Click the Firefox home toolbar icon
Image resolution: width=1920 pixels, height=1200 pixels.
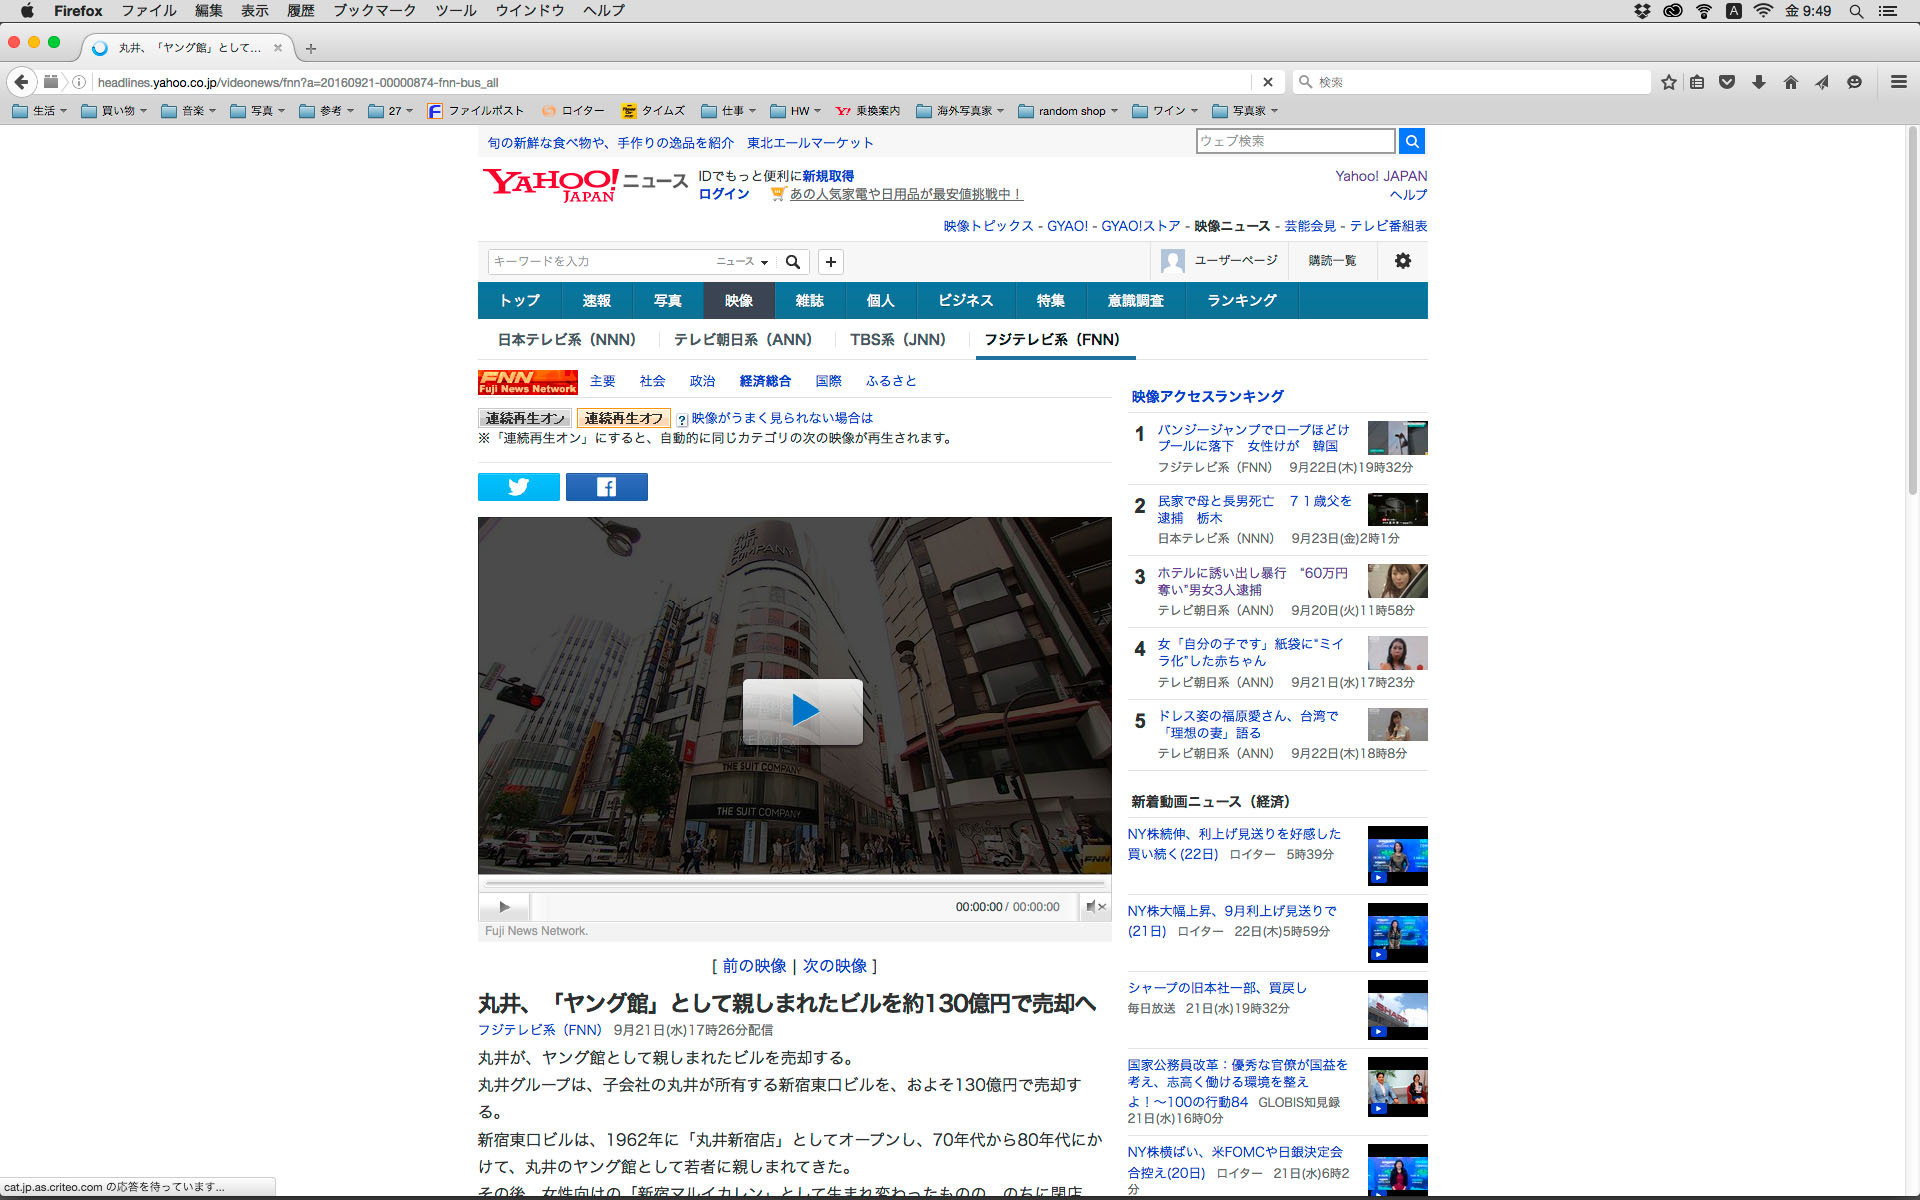(x=1790, y=82)
